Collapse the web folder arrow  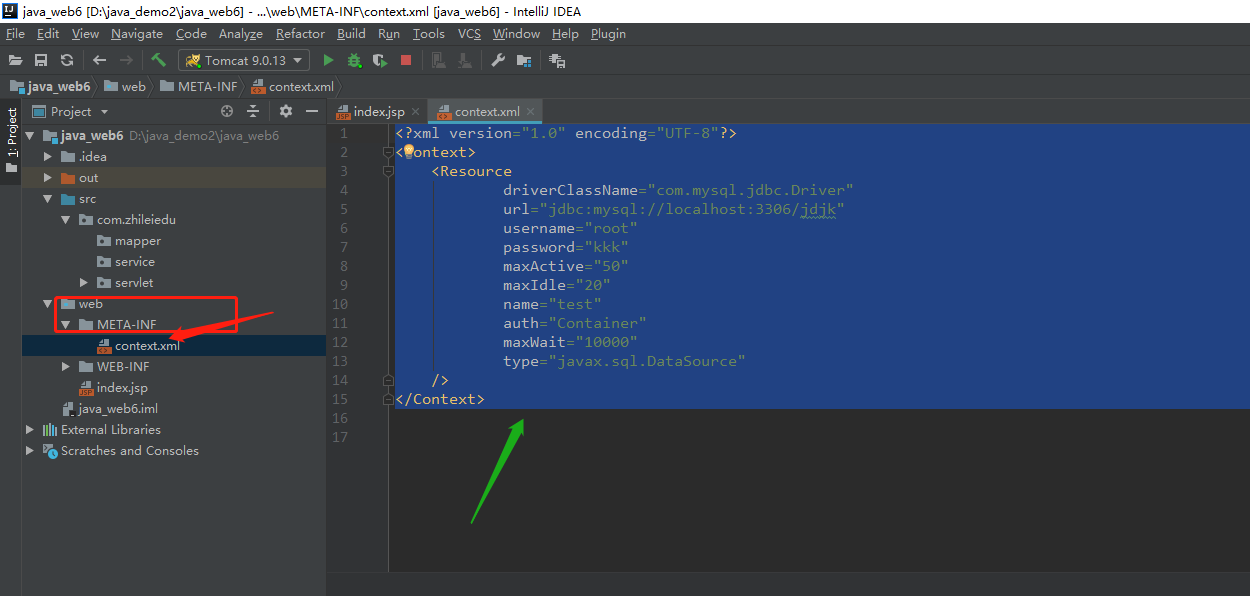(48, 304)
